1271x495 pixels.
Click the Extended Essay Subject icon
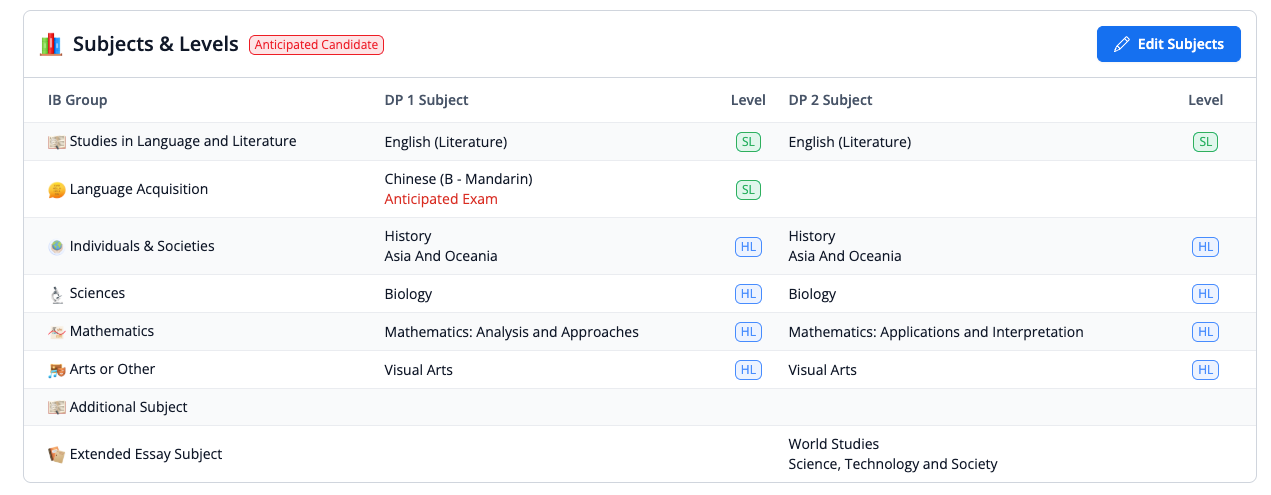point(57,455)
